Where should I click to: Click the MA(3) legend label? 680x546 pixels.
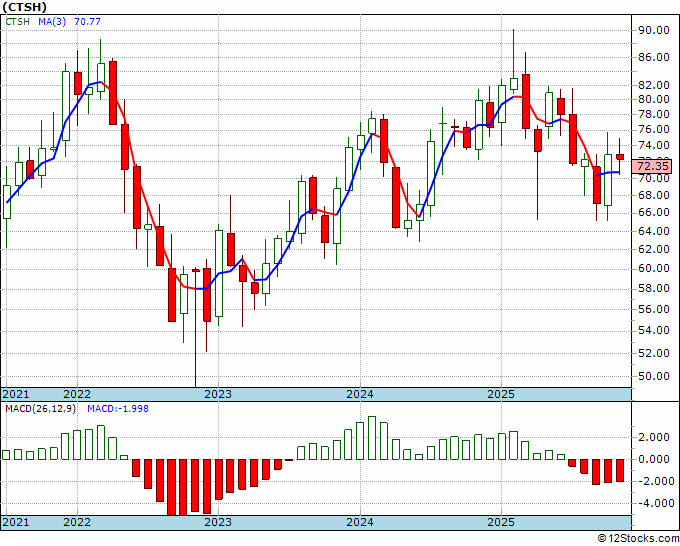(x=52, y=22)
